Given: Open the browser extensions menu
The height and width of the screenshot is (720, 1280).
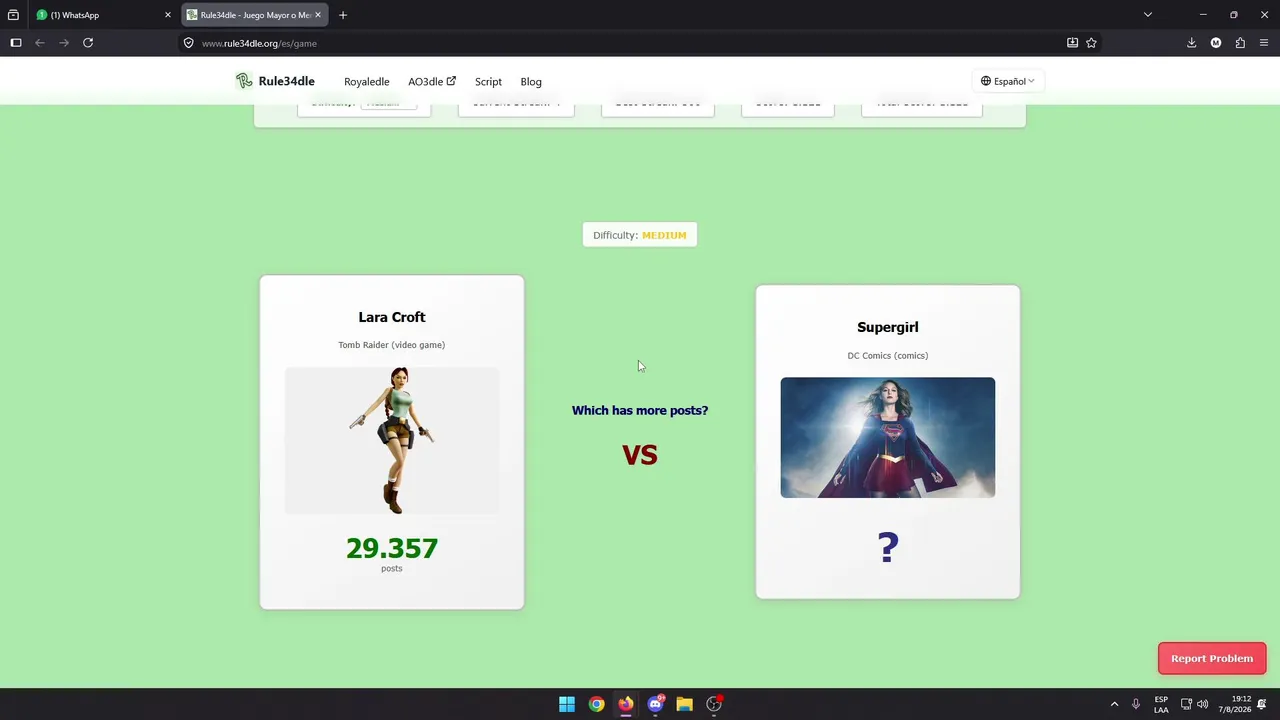Looking at the screenshot, I should (1240, 43).
